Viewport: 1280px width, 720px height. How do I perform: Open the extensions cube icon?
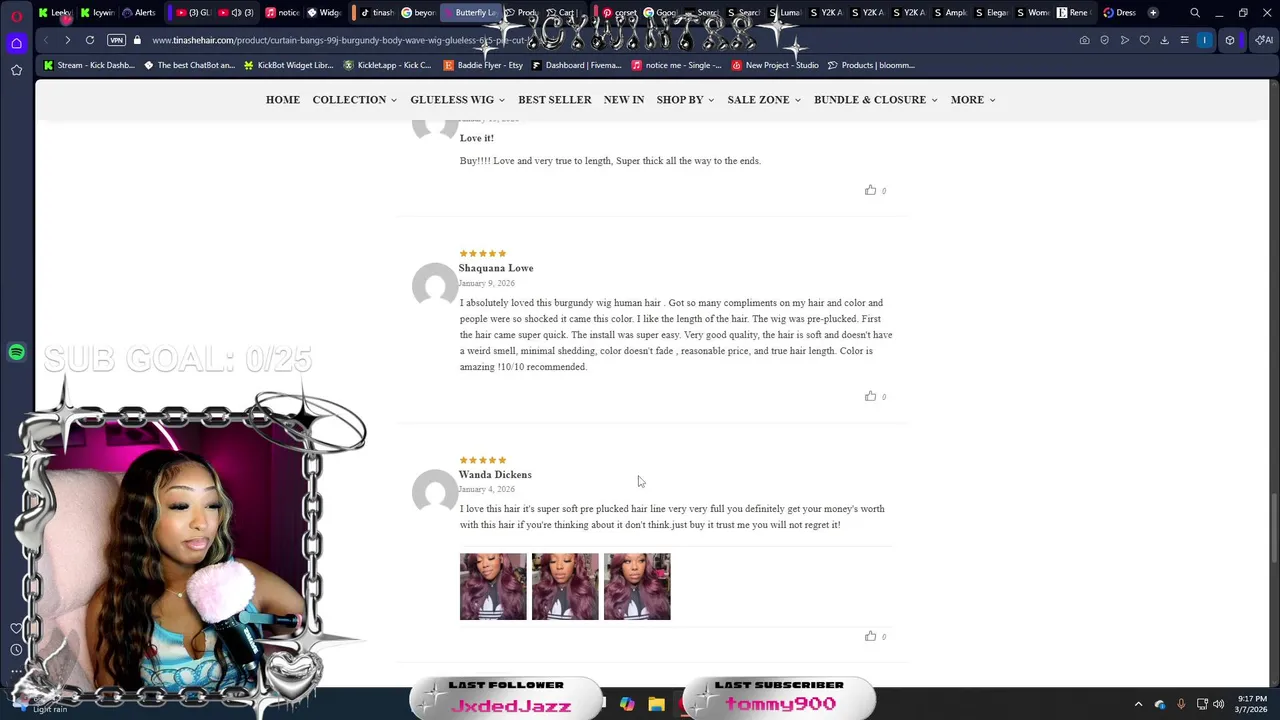(1230, 40)
